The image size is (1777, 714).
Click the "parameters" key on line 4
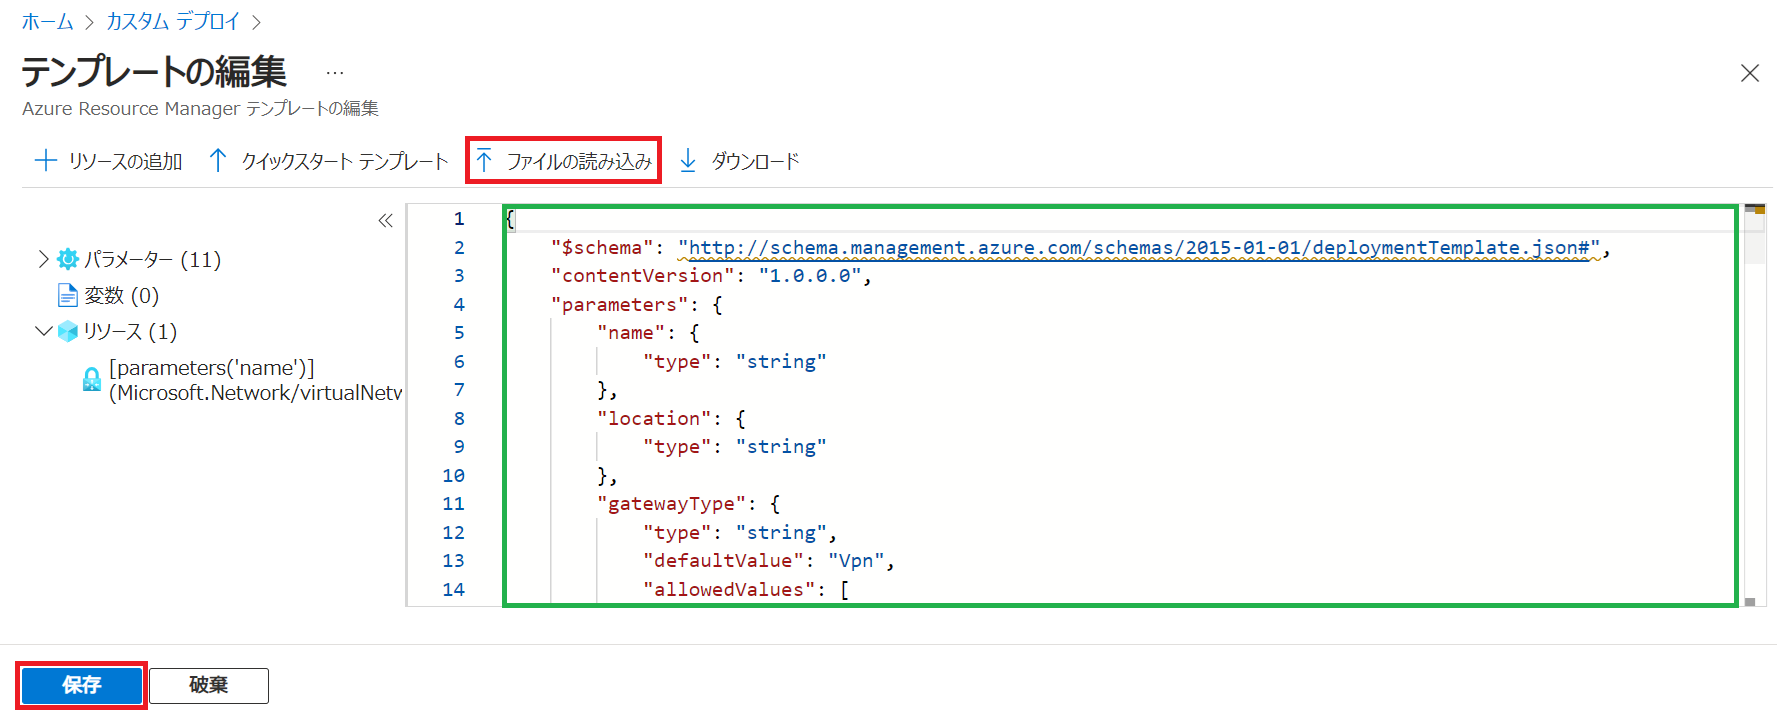click(x=619, y=304)
